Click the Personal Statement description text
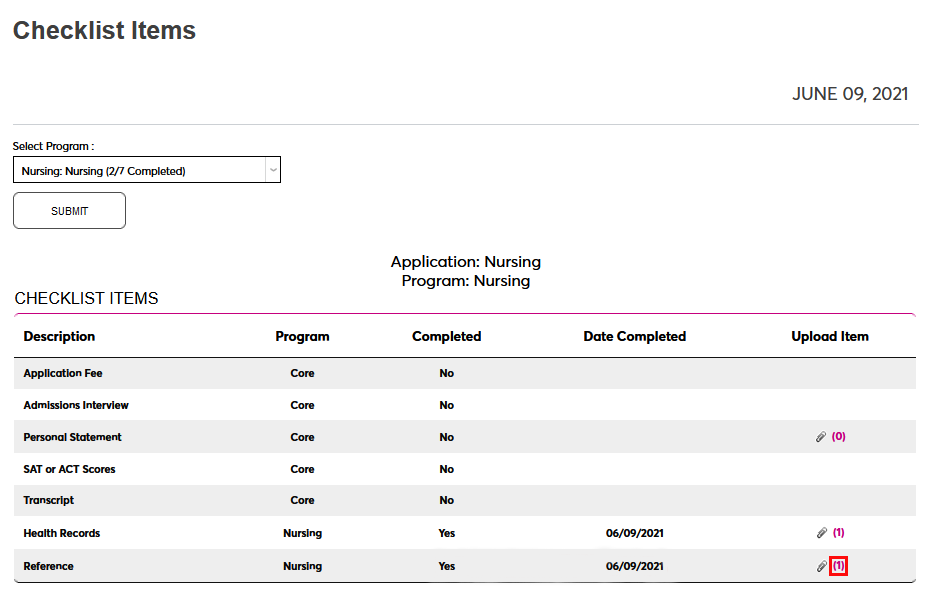The height and width of the screenshot is (605, 936). point(73,438)
